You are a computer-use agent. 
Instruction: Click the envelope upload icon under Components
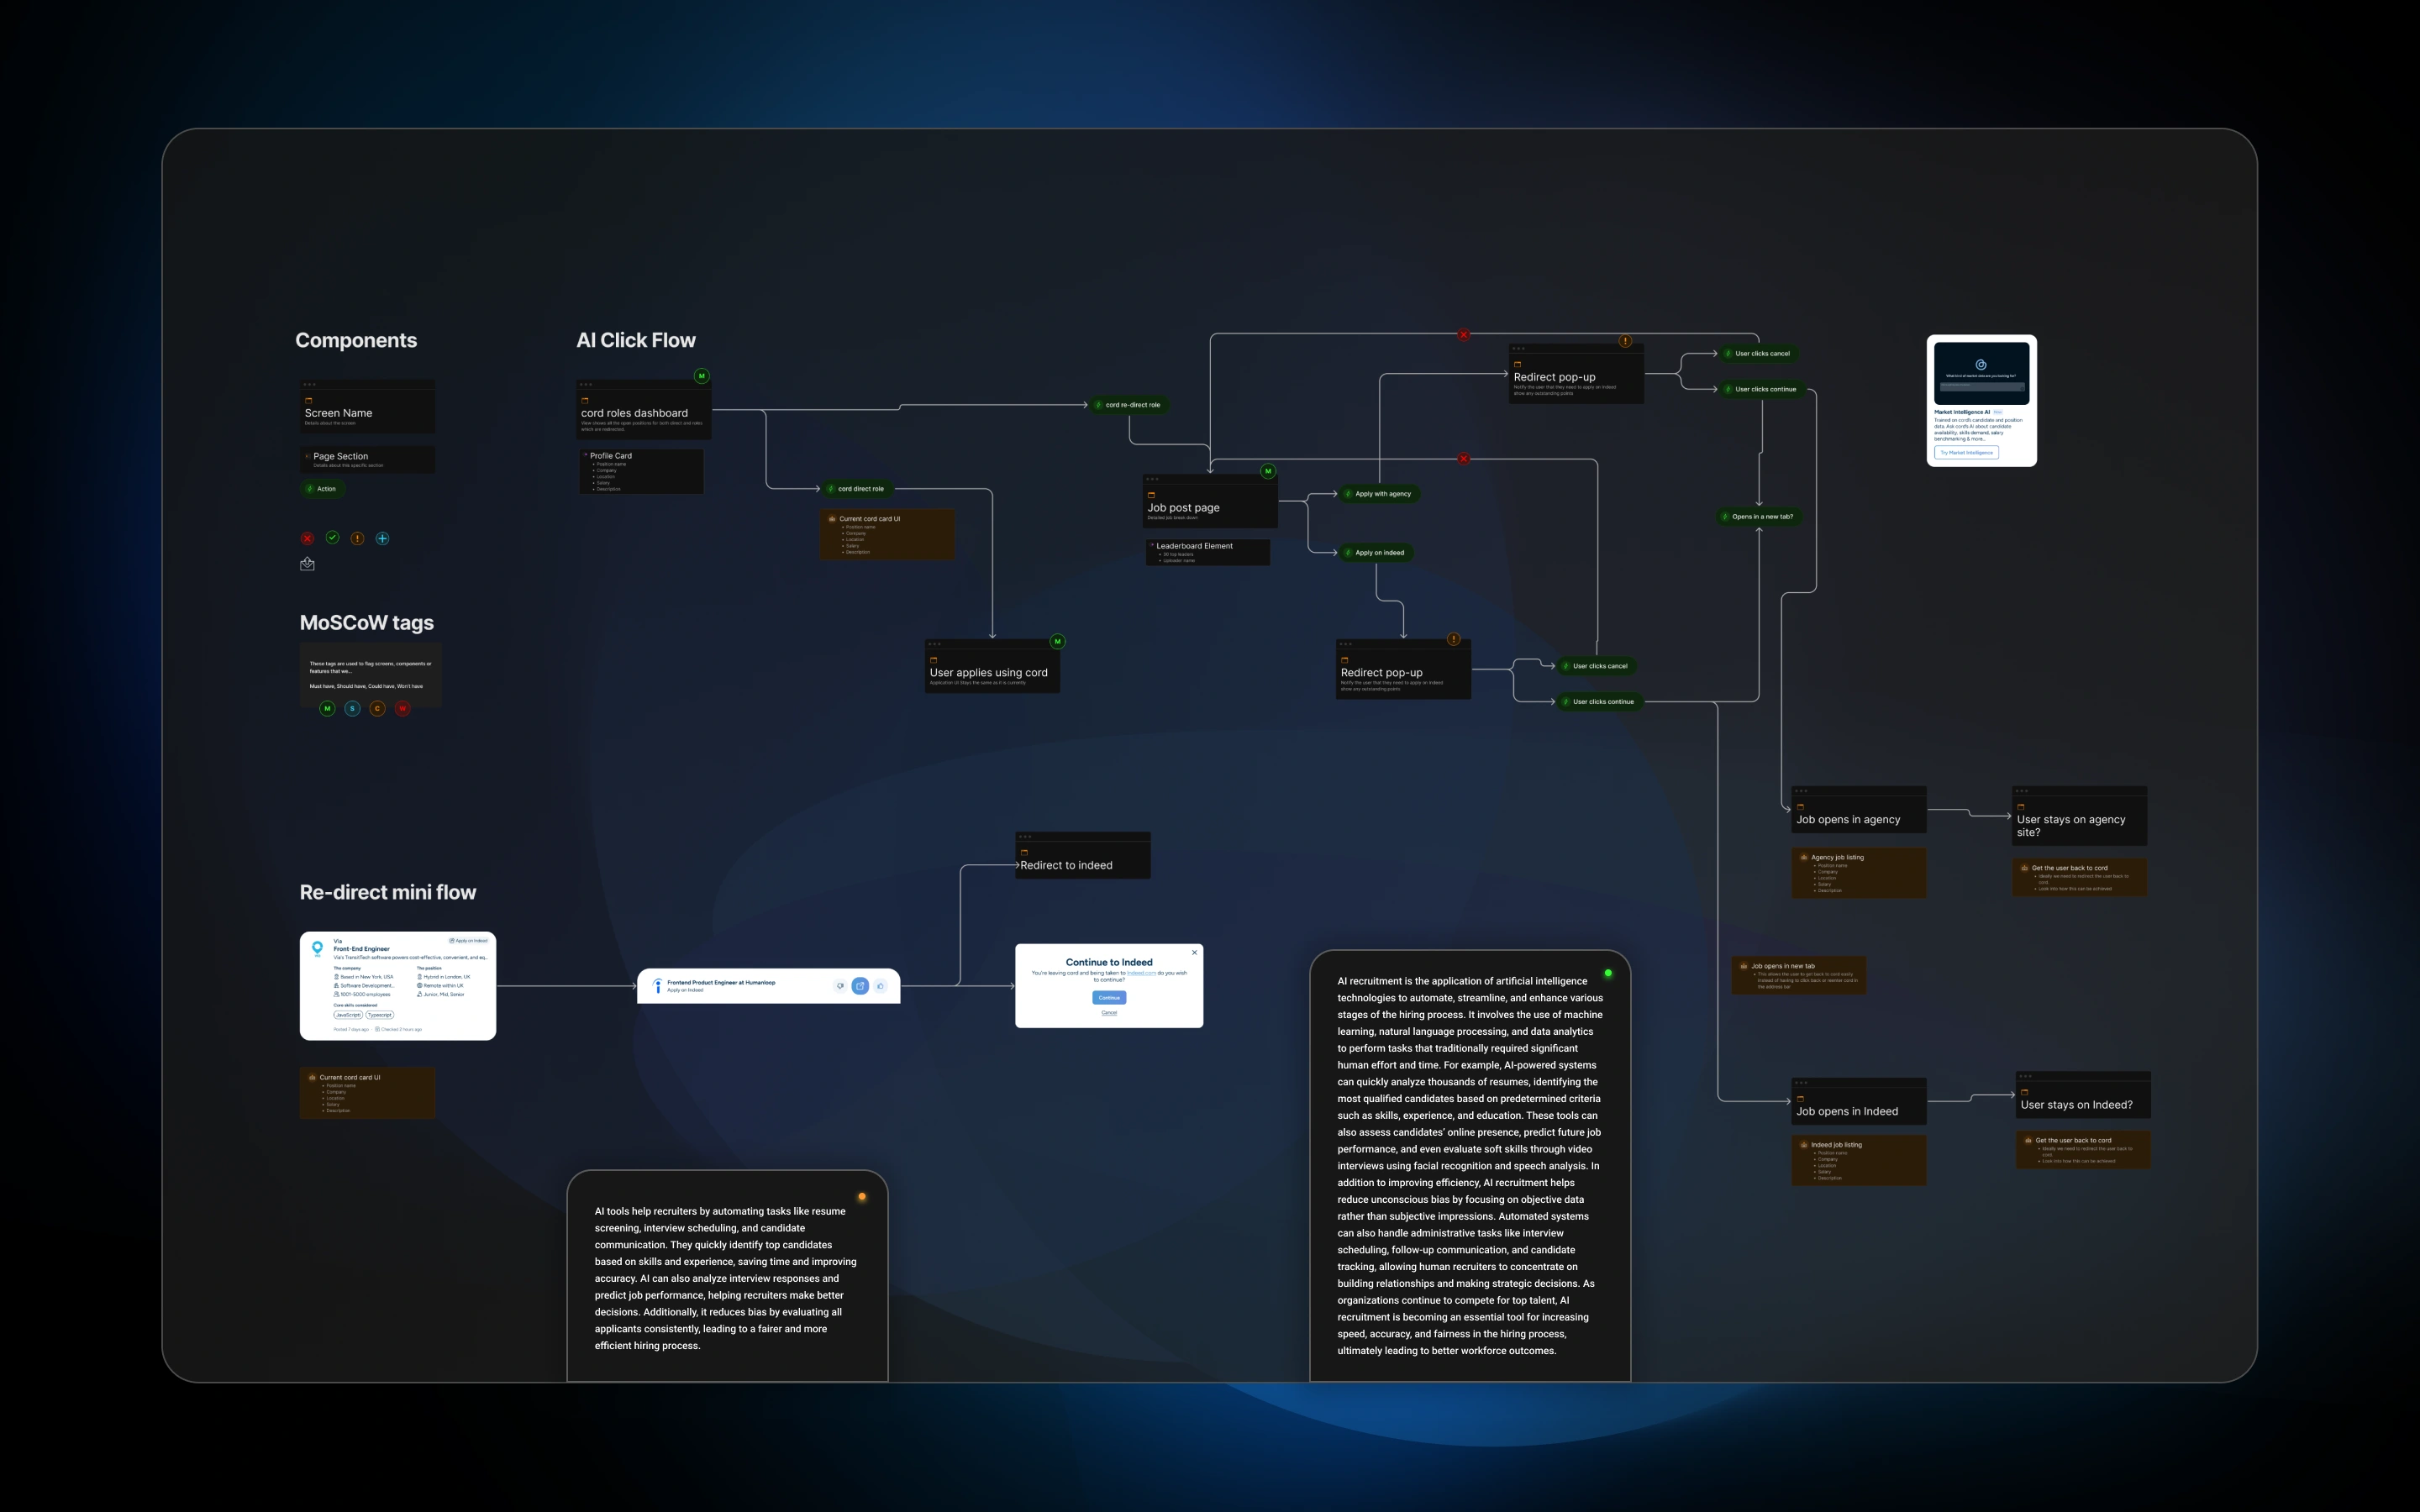[x=307, y=564]
